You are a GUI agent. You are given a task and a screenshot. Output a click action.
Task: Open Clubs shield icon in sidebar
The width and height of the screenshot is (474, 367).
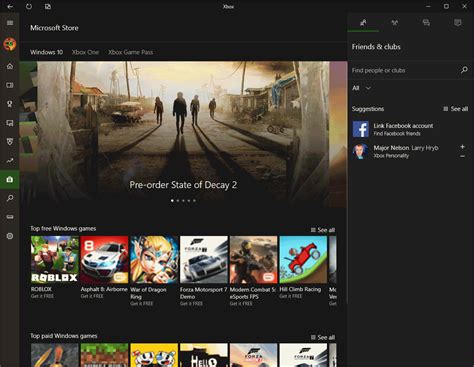(x=10, y=142)
